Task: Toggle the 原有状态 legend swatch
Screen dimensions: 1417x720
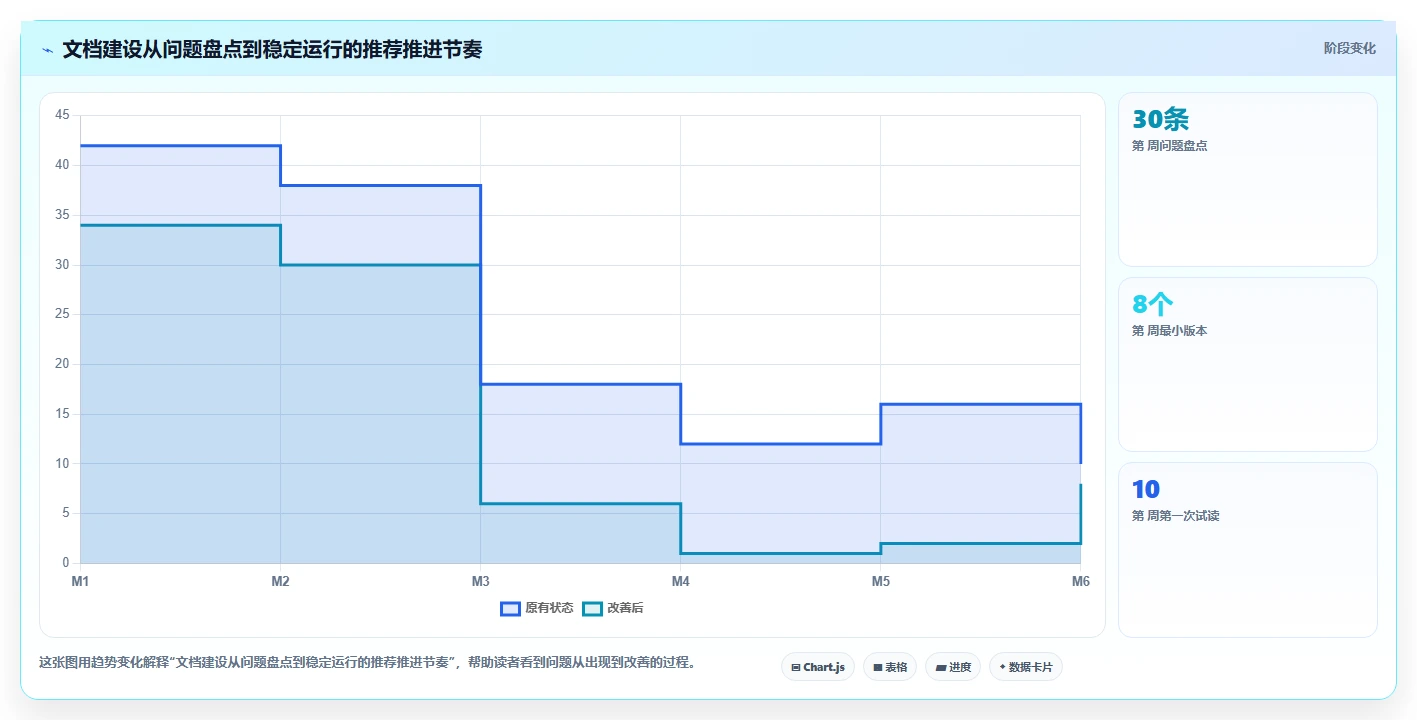Action: (x=510, y=608)
